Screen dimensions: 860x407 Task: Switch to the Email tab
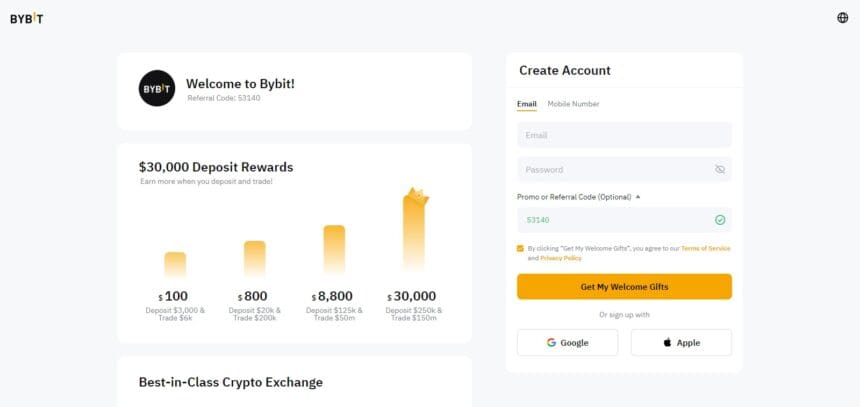pos(527,104)
